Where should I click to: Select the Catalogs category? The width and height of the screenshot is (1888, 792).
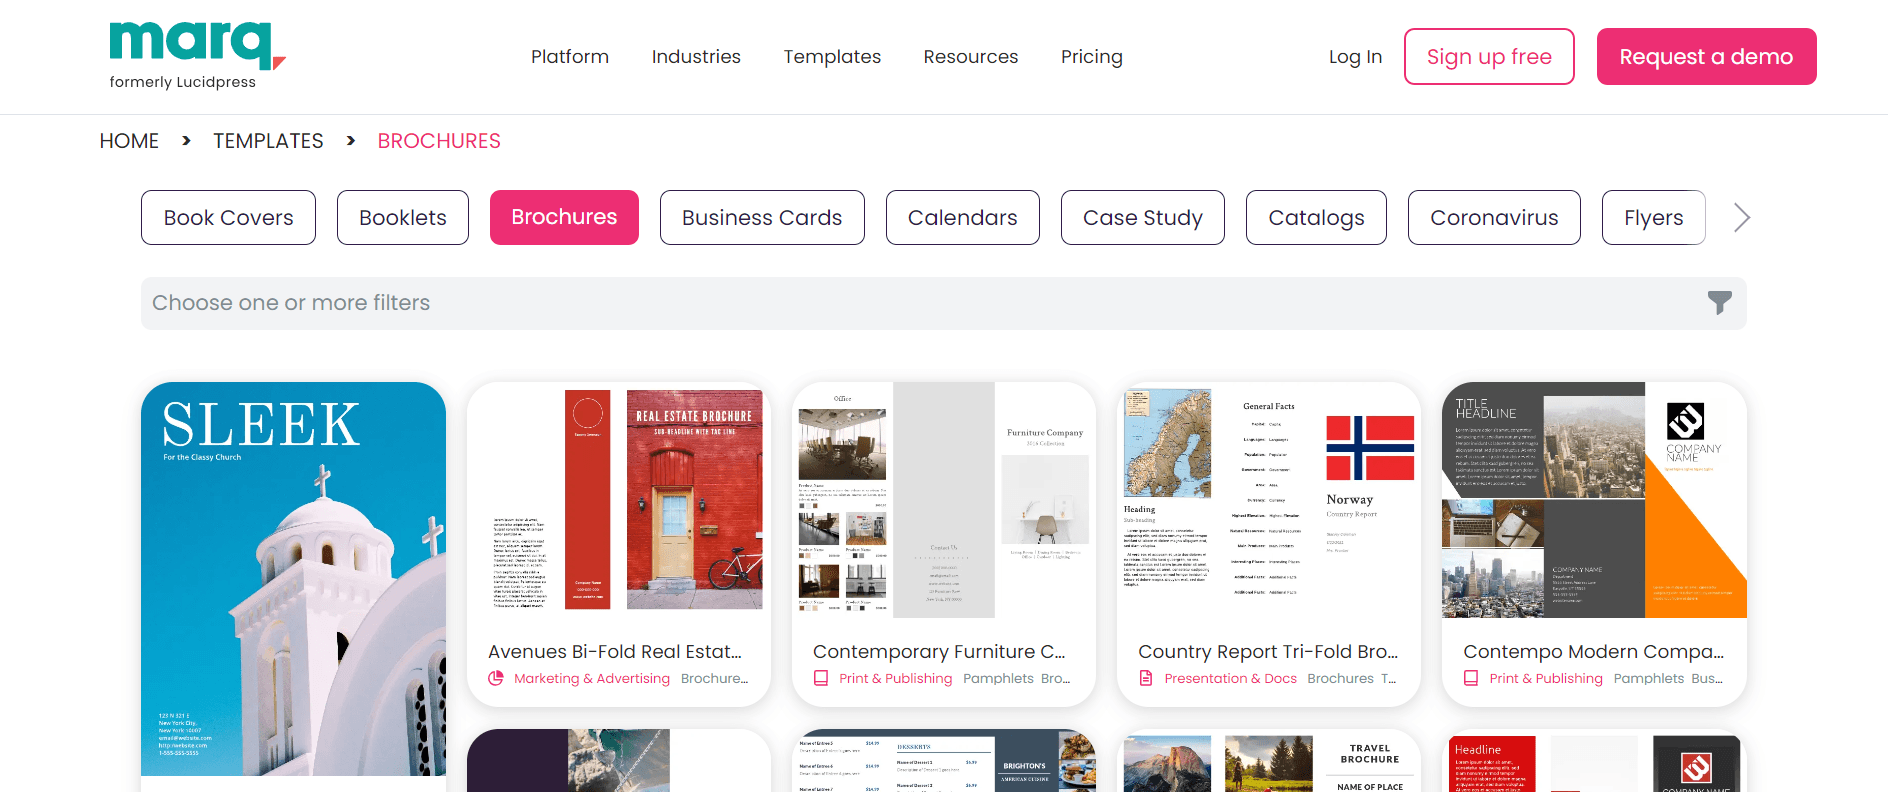(1316, 218)
